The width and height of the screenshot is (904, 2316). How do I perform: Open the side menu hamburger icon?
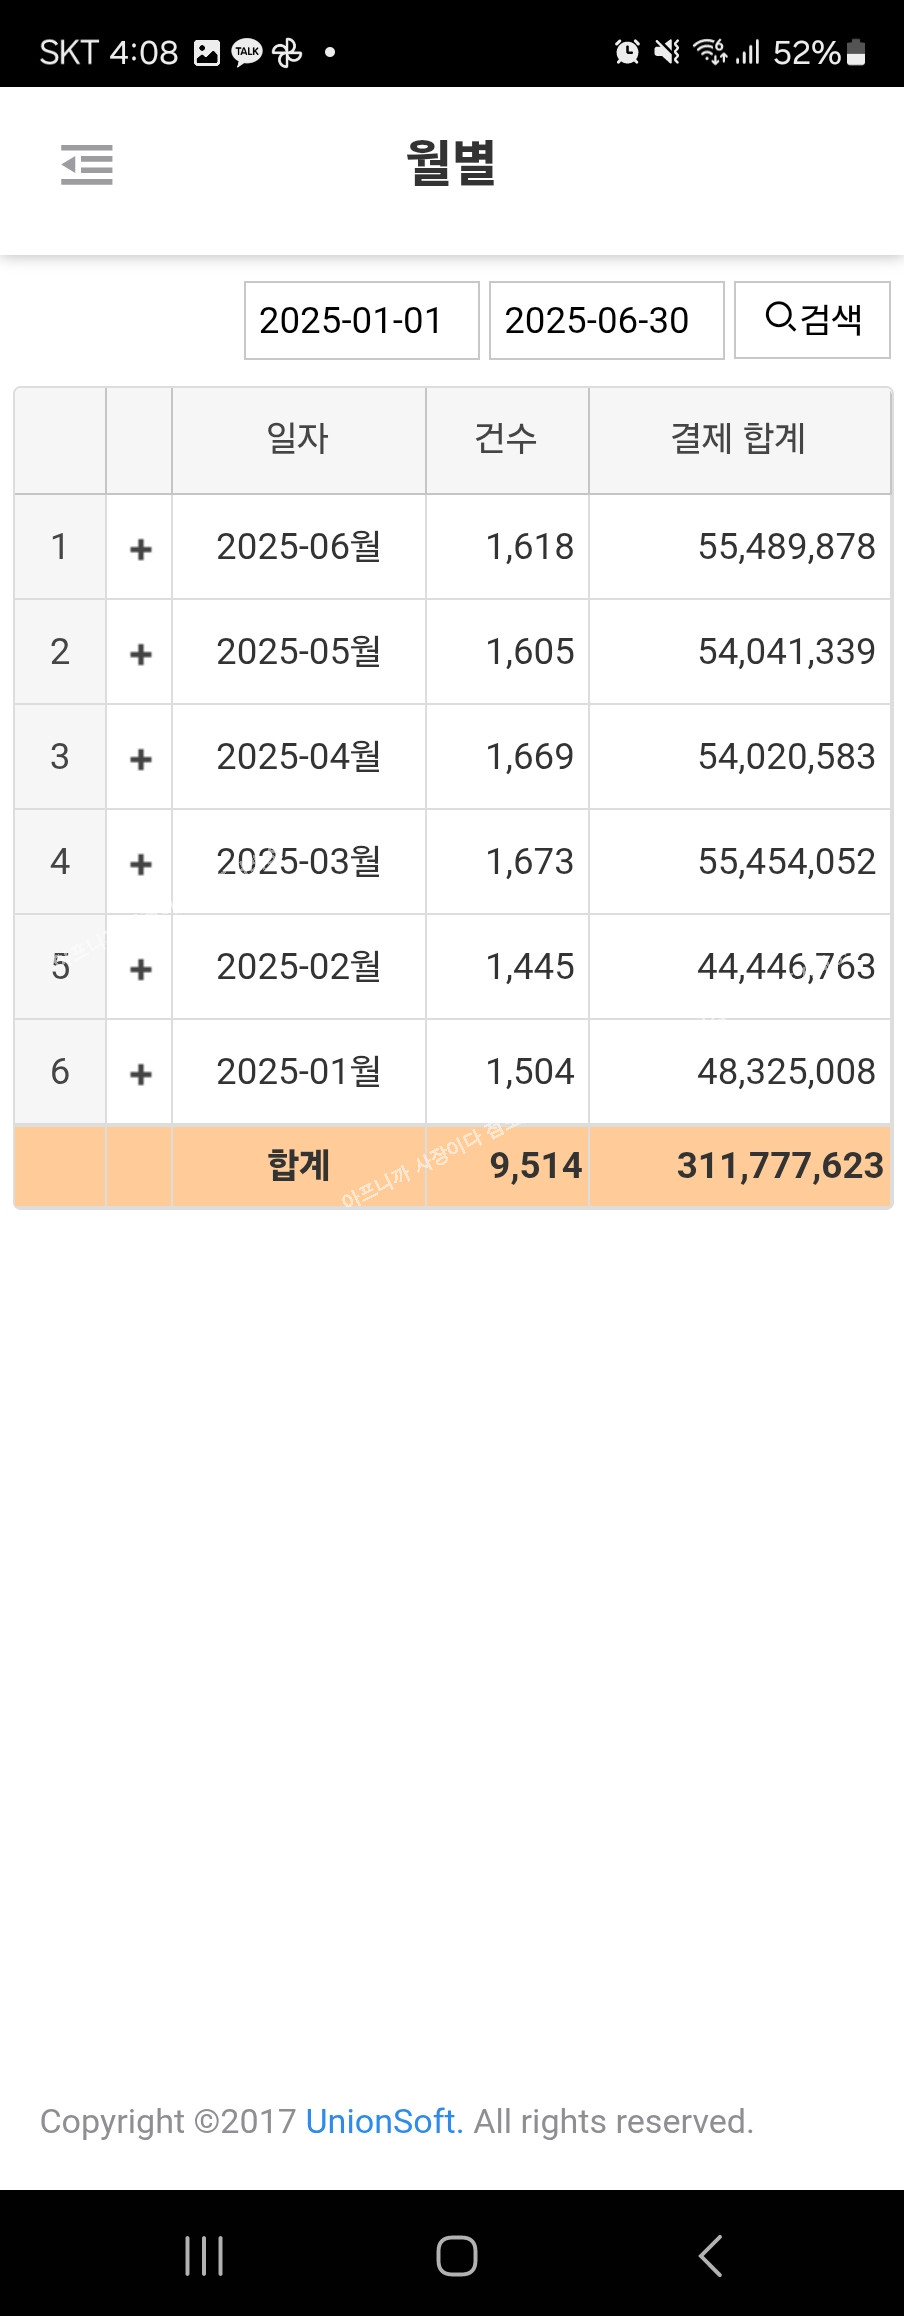(87, 165)
